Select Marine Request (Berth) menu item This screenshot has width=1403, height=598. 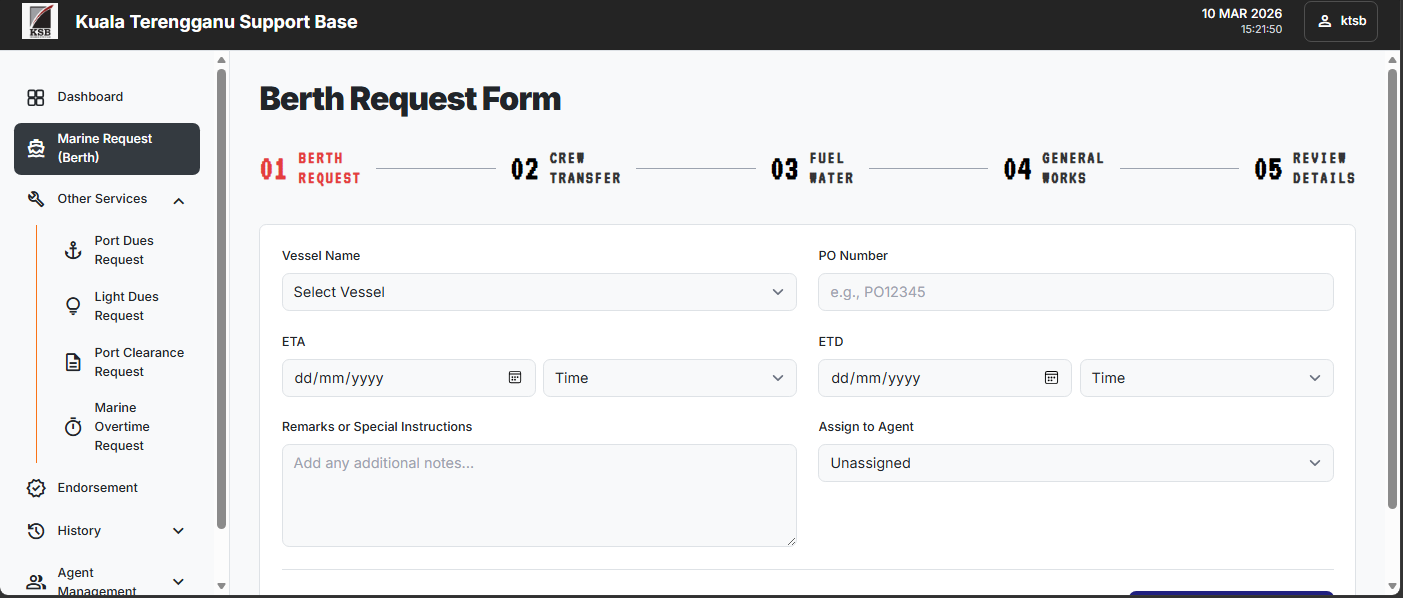point(107,148)
